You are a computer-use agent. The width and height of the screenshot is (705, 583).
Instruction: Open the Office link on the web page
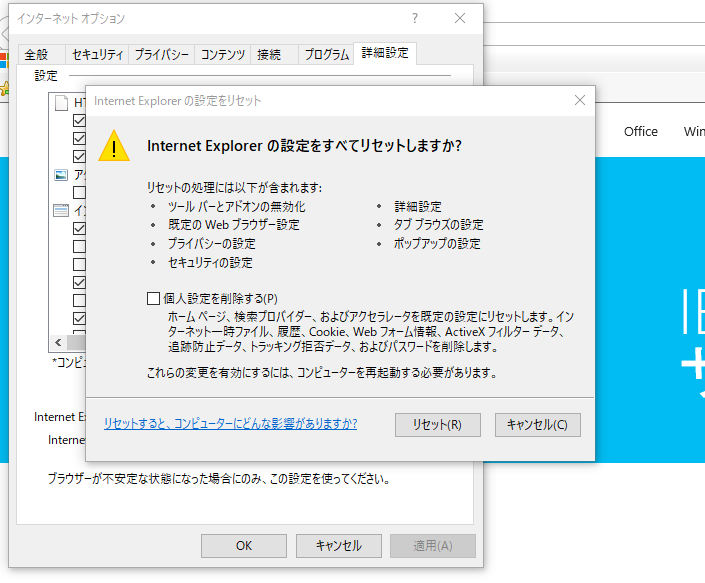(x=640, y=132)
